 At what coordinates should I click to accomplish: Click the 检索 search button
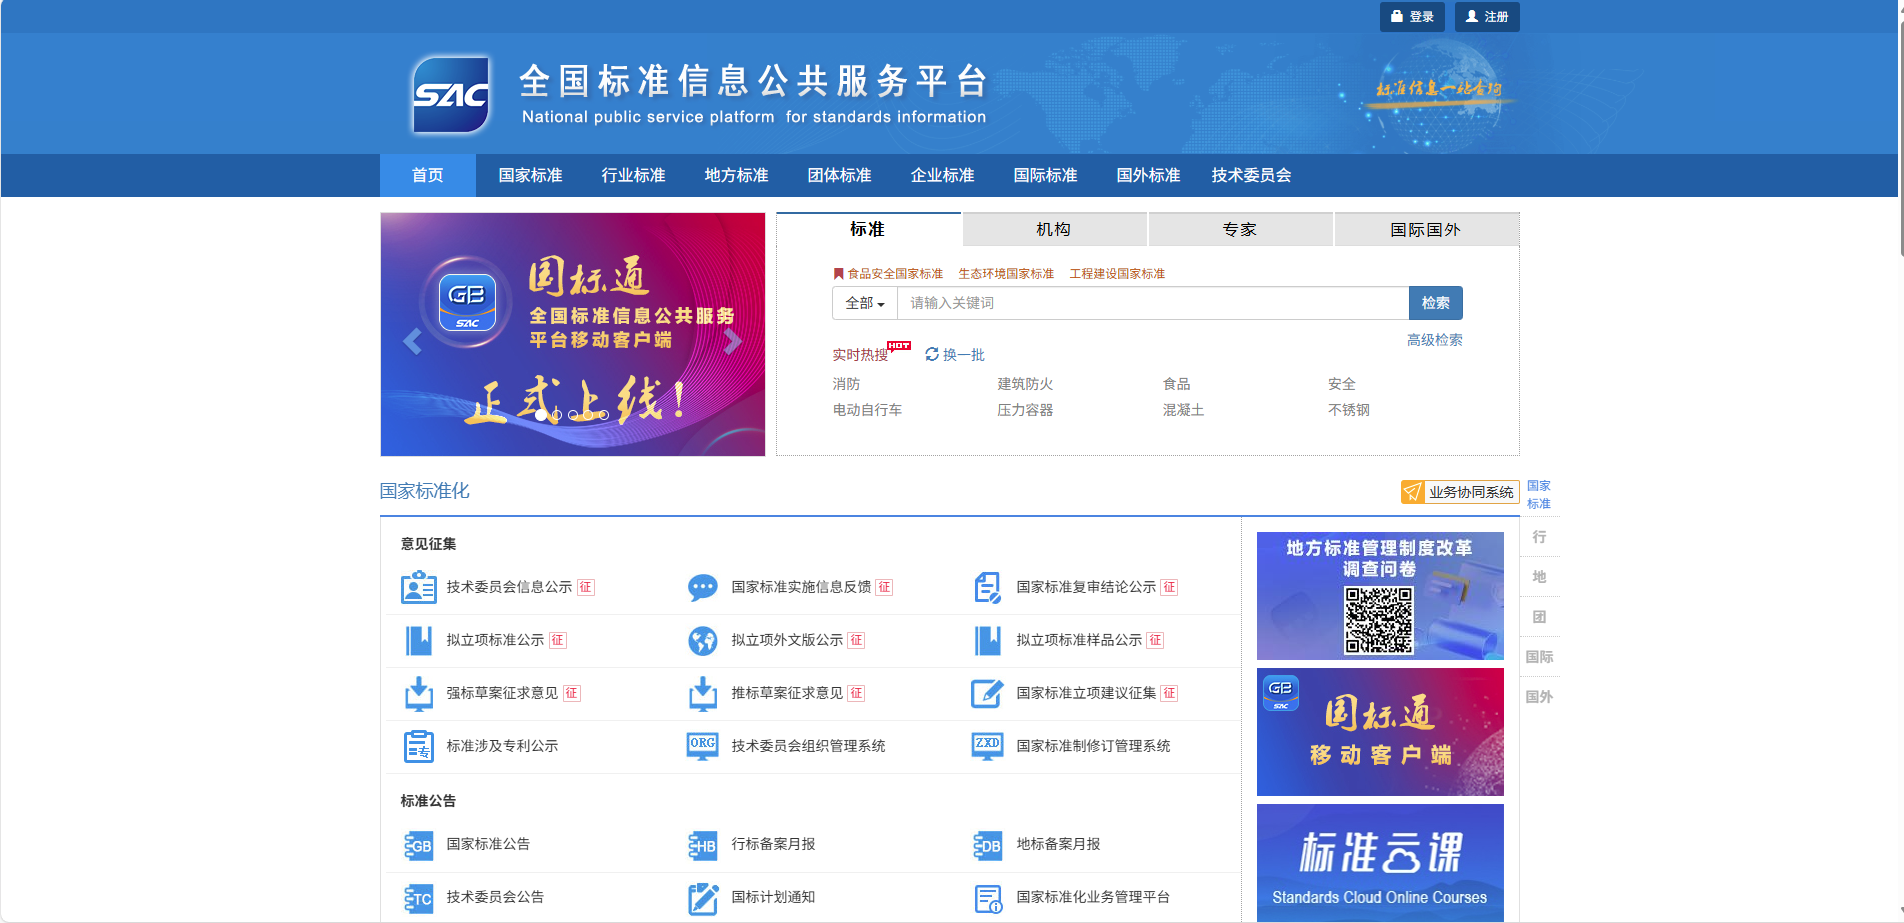[1436, 302]
